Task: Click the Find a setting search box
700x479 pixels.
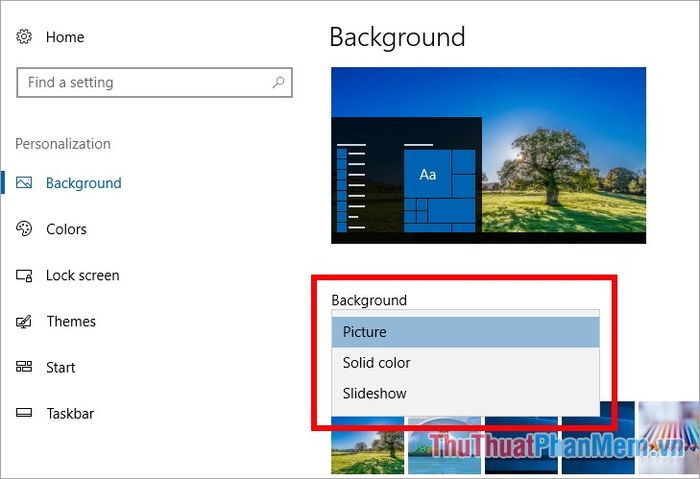Action: pyautogui.click(x=154, y=82)
